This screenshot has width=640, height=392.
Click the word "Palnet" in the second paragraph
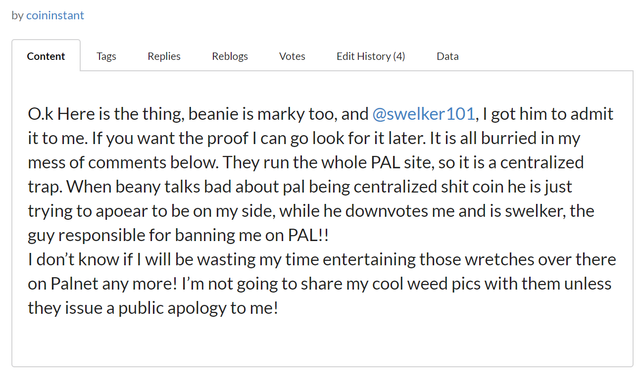(x=75, y=284)
